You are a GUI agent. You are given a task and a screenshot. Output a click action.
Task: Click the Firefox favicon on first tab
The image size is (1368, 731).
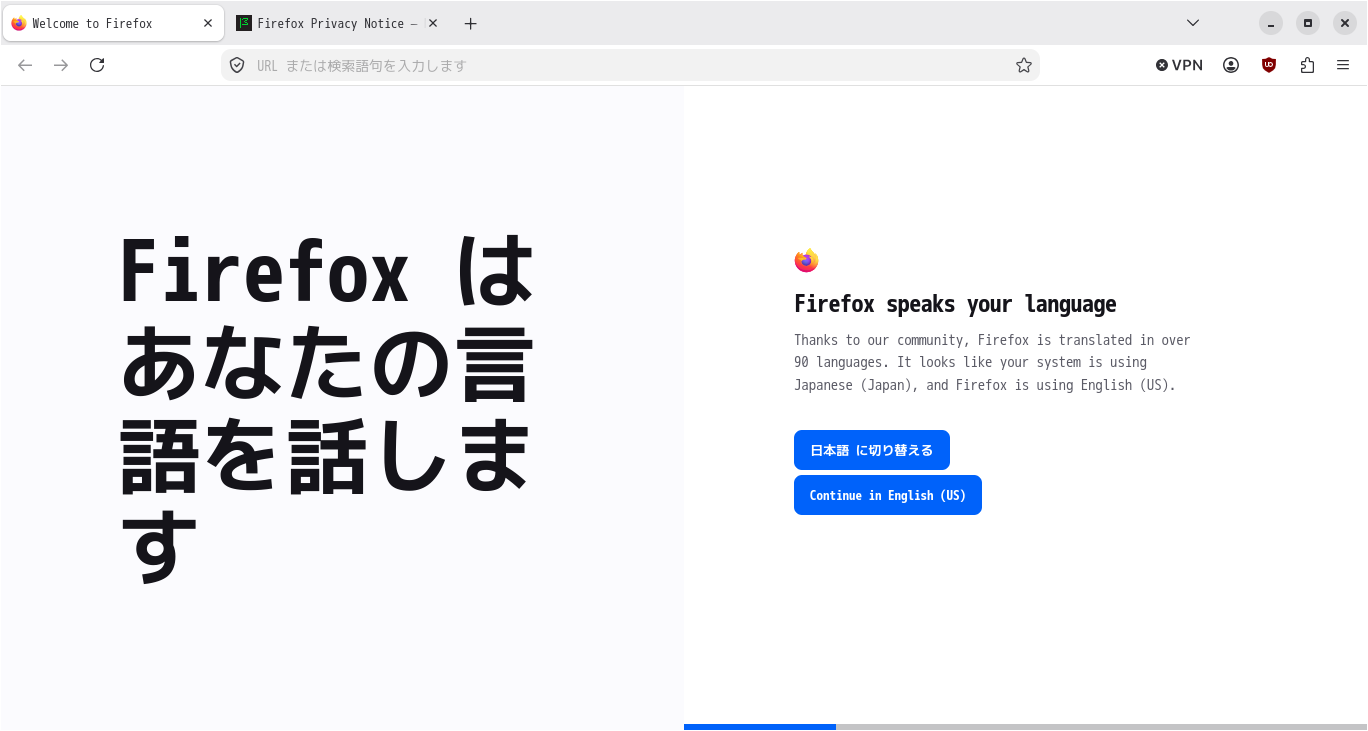click(19, 23)
